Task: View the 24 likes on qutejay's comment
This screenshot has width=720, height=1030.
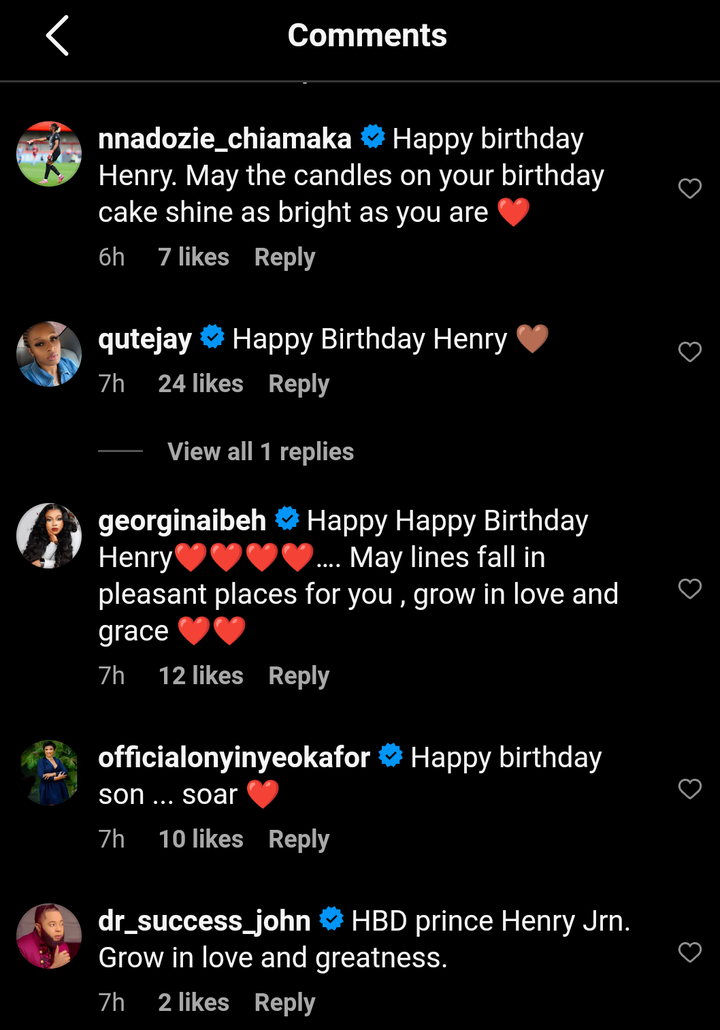Action: [200, 384]
